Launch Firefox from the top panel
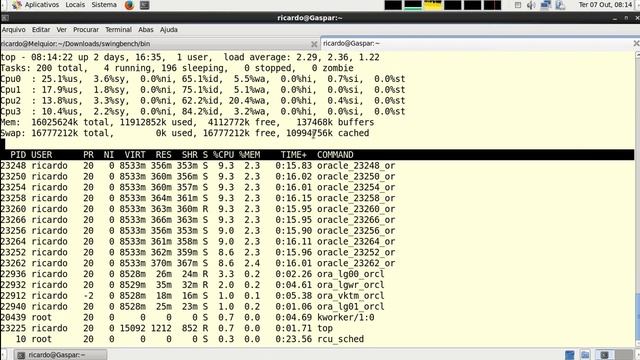640x360 pixels. click(129, 5)
